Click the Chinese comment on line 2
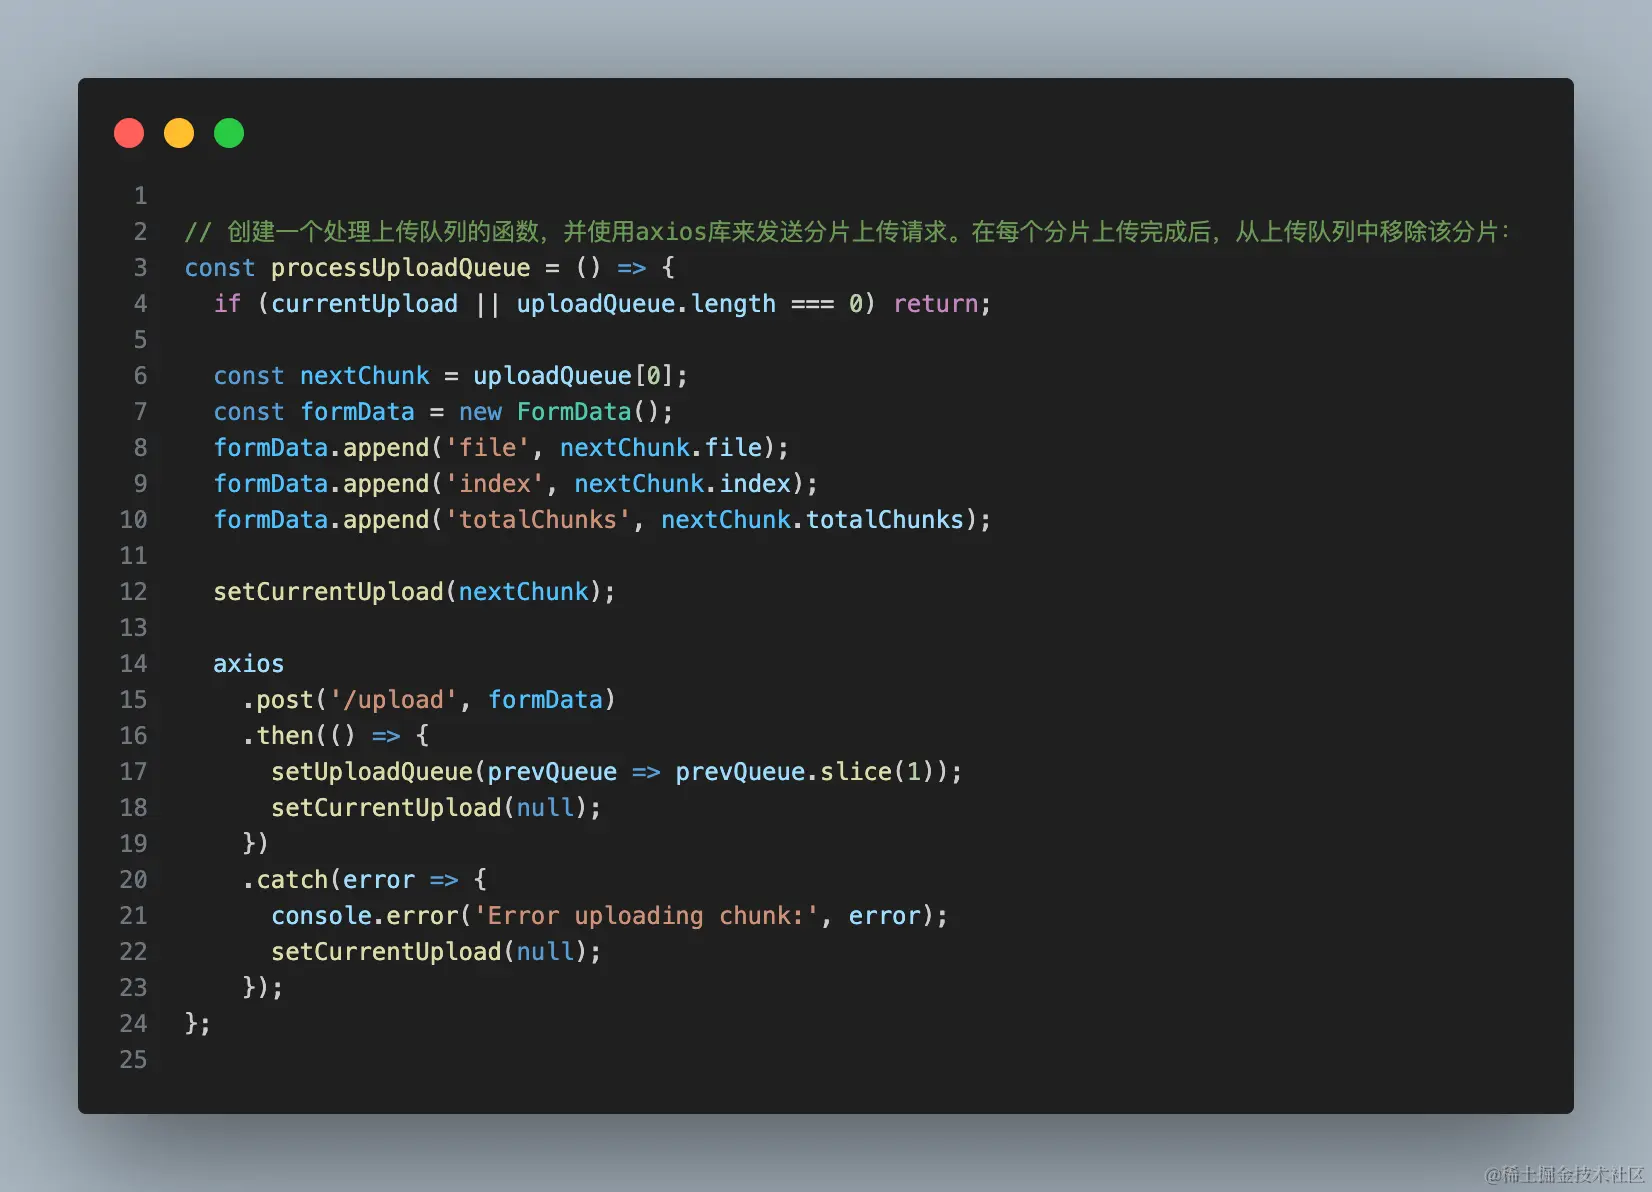Image resolution: width=1652 pixels, height=1192 pixels. point(847,232)
